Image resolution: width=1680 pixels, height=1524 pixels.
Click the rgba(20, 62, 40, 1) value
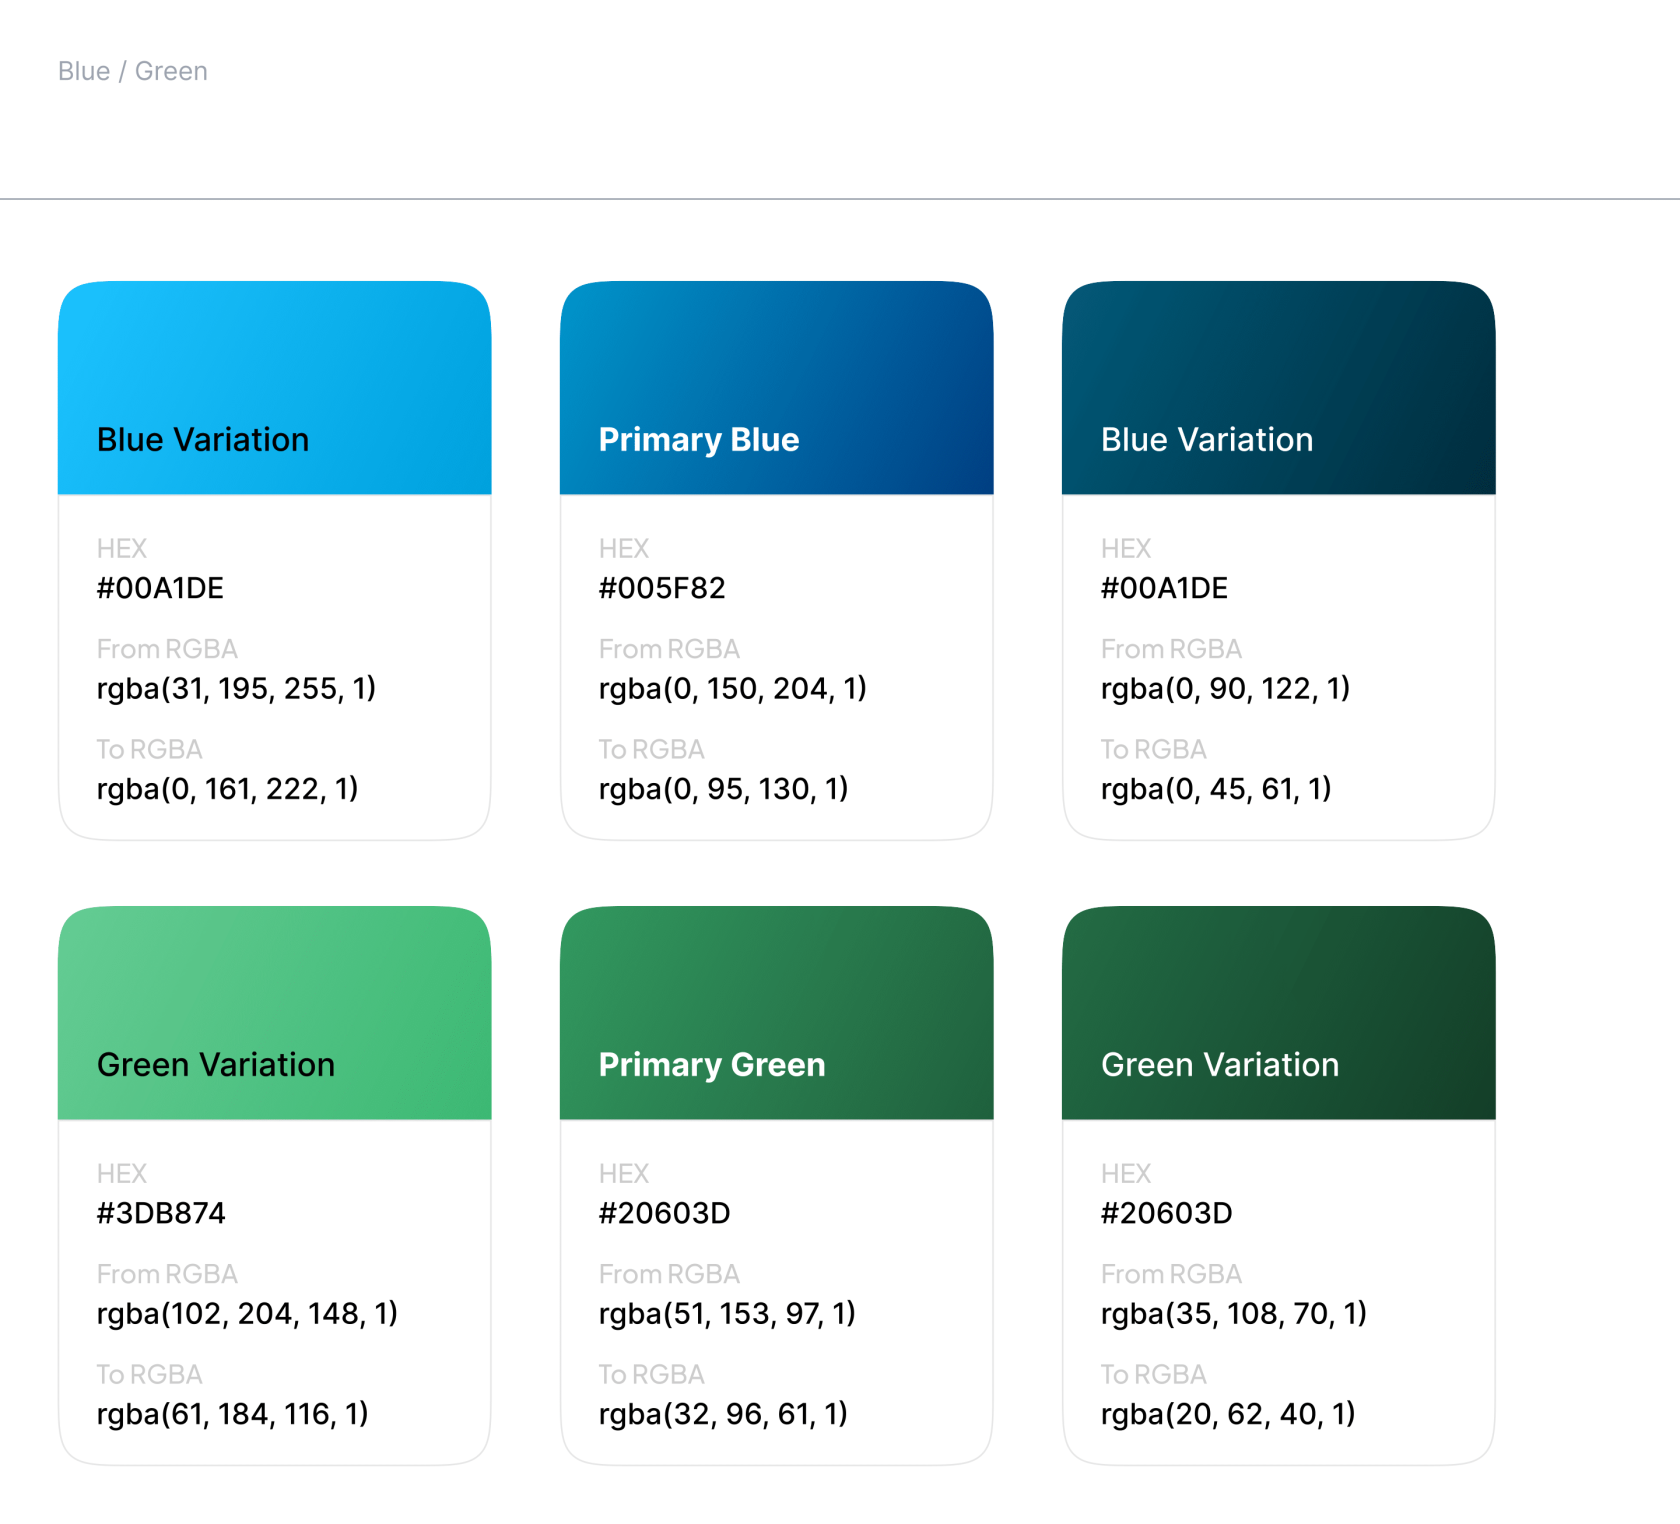click(1228, 1414)
